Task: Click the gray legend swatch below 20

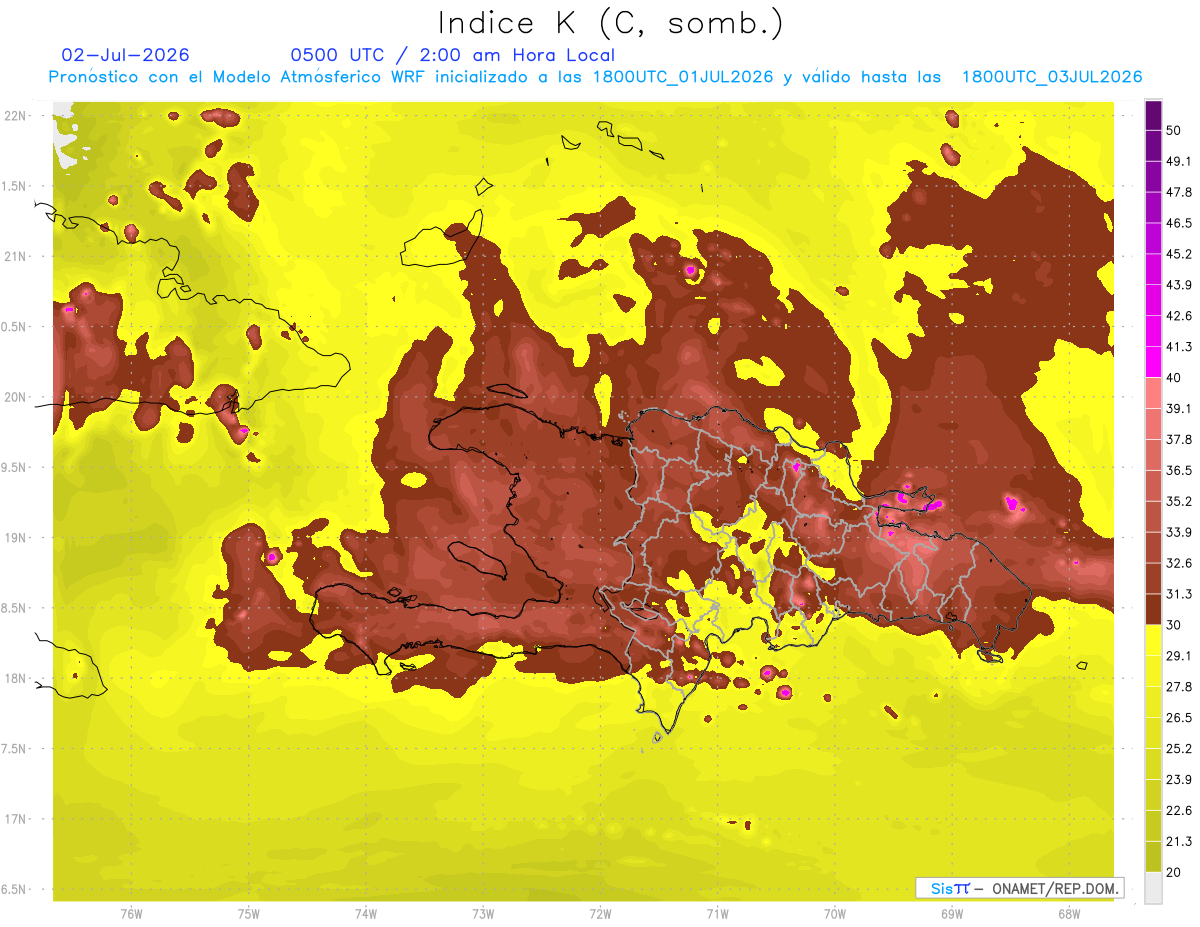Action: point(1154,888)
